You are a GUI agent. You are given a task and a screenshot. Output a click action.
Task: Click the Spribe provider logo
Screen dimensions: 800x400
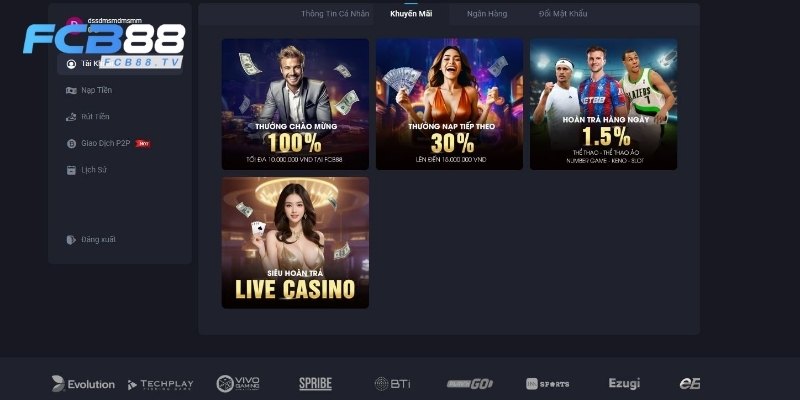(x=315, y=384)
